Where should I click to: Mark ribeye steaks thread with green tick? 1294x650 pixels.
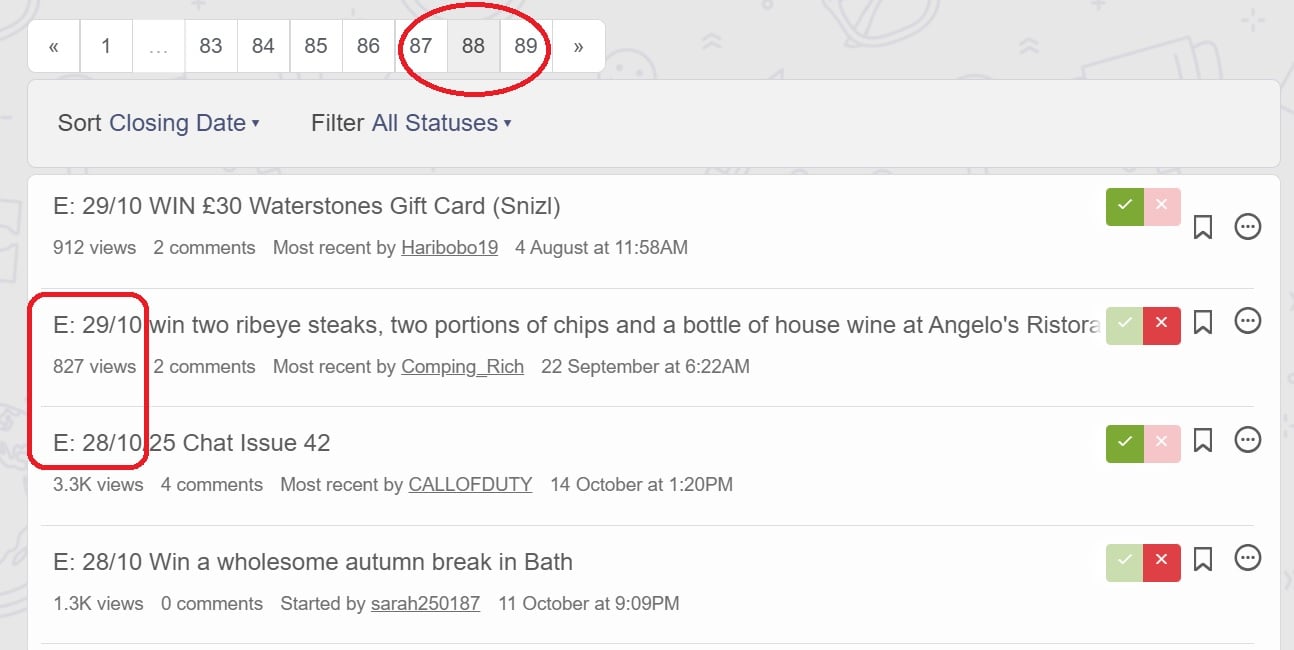pyautogui.click(x=1125, y=325)
